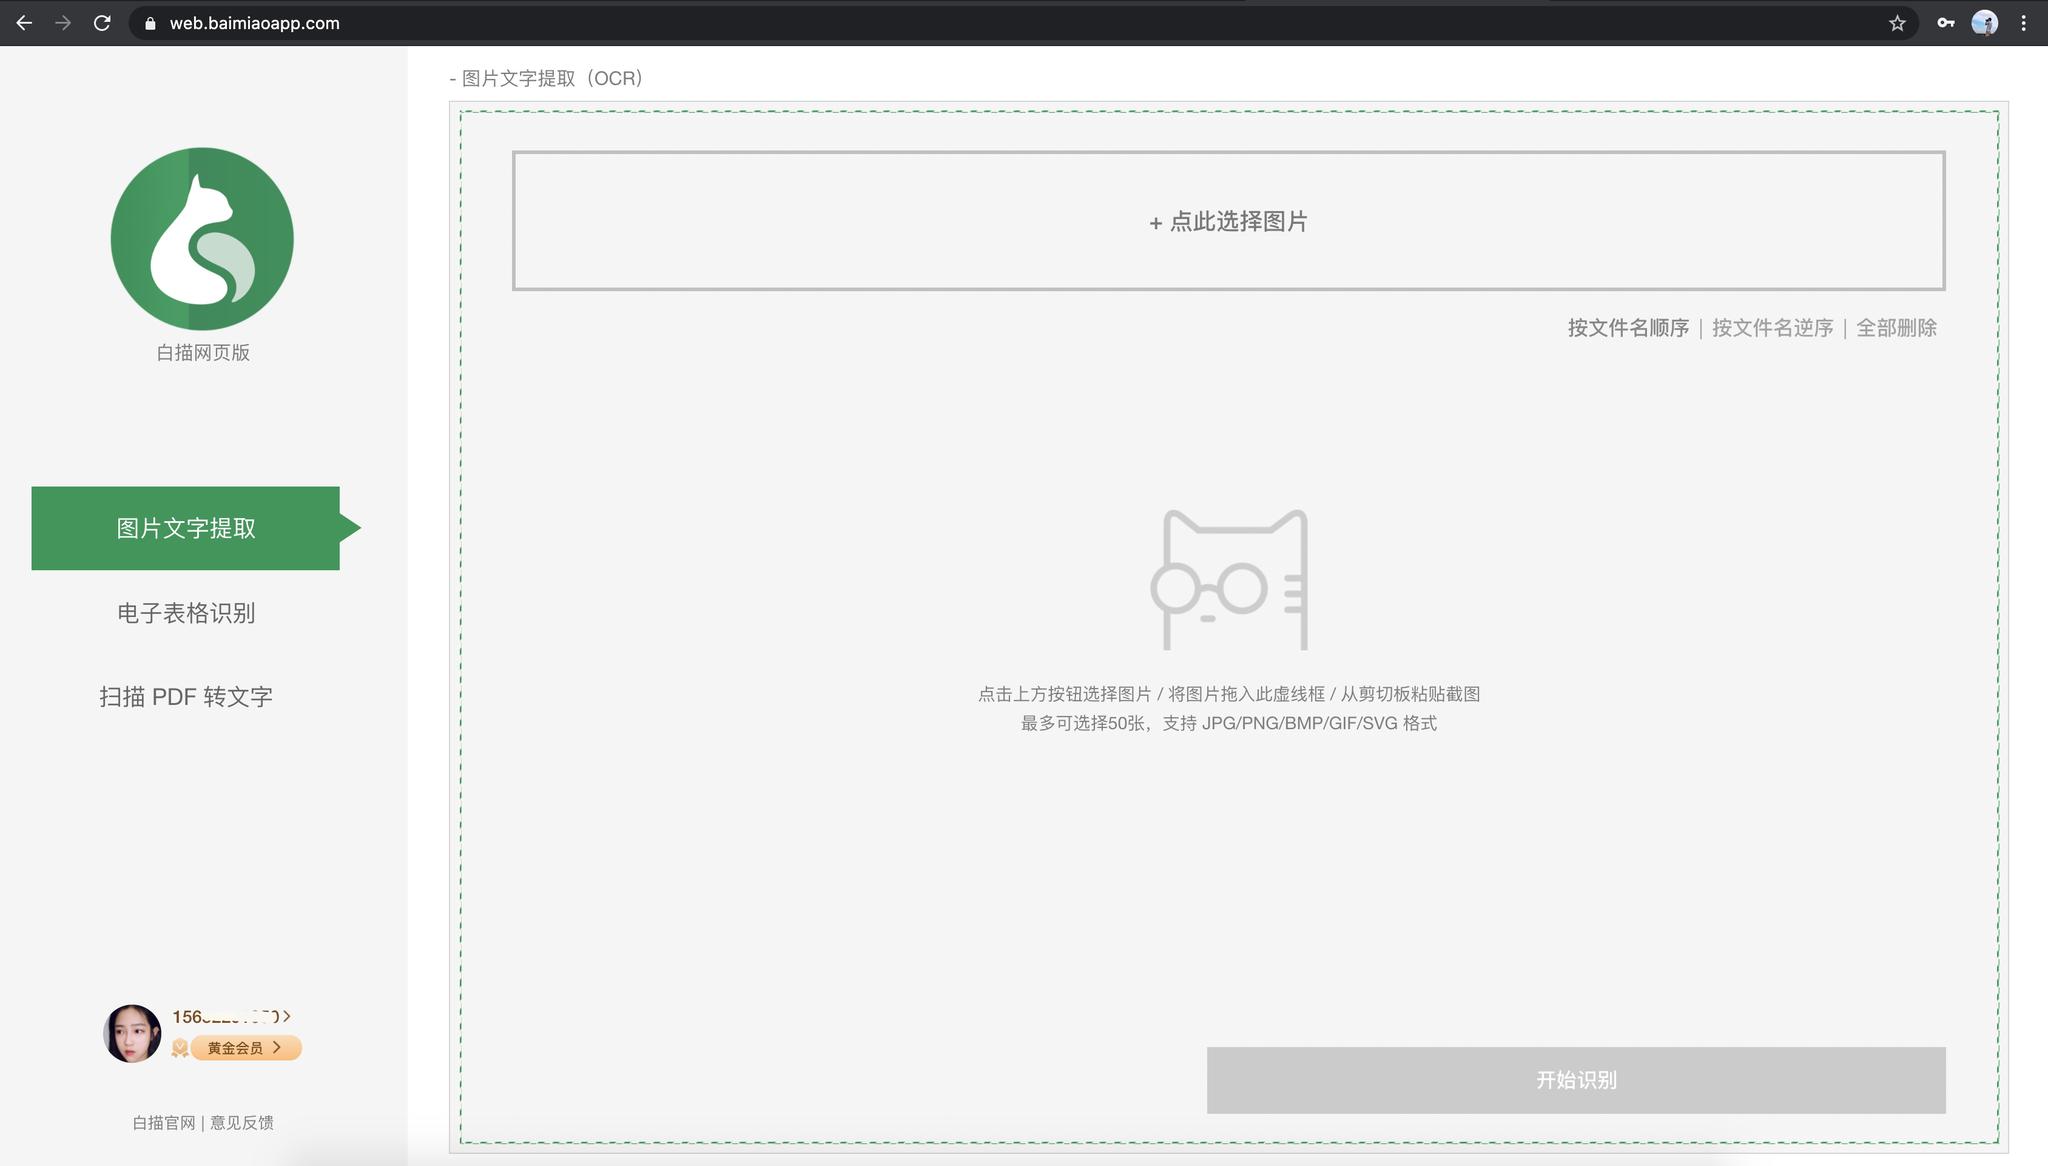Open the Chrome profile avatar
Screen dimensions: 2048x1166
click(1984, 23)
